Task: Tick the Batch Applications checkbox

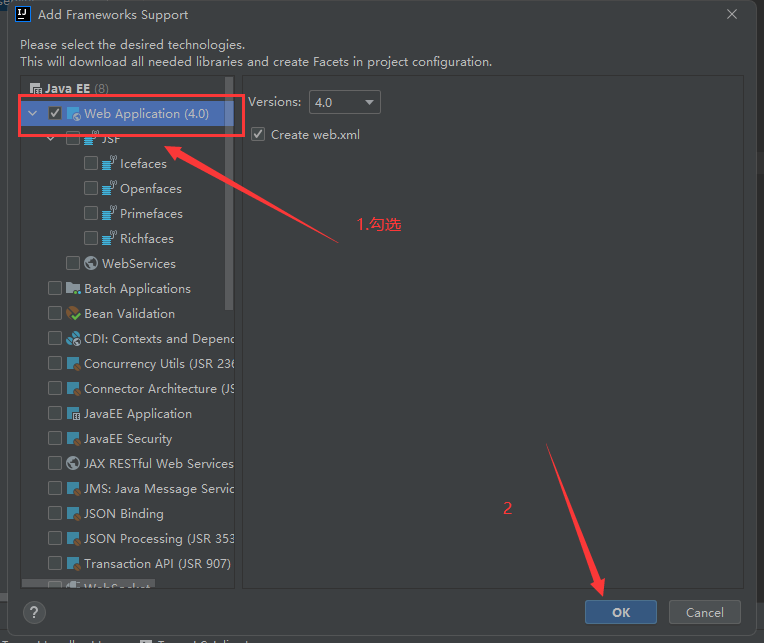Action: tap(55, 288)
